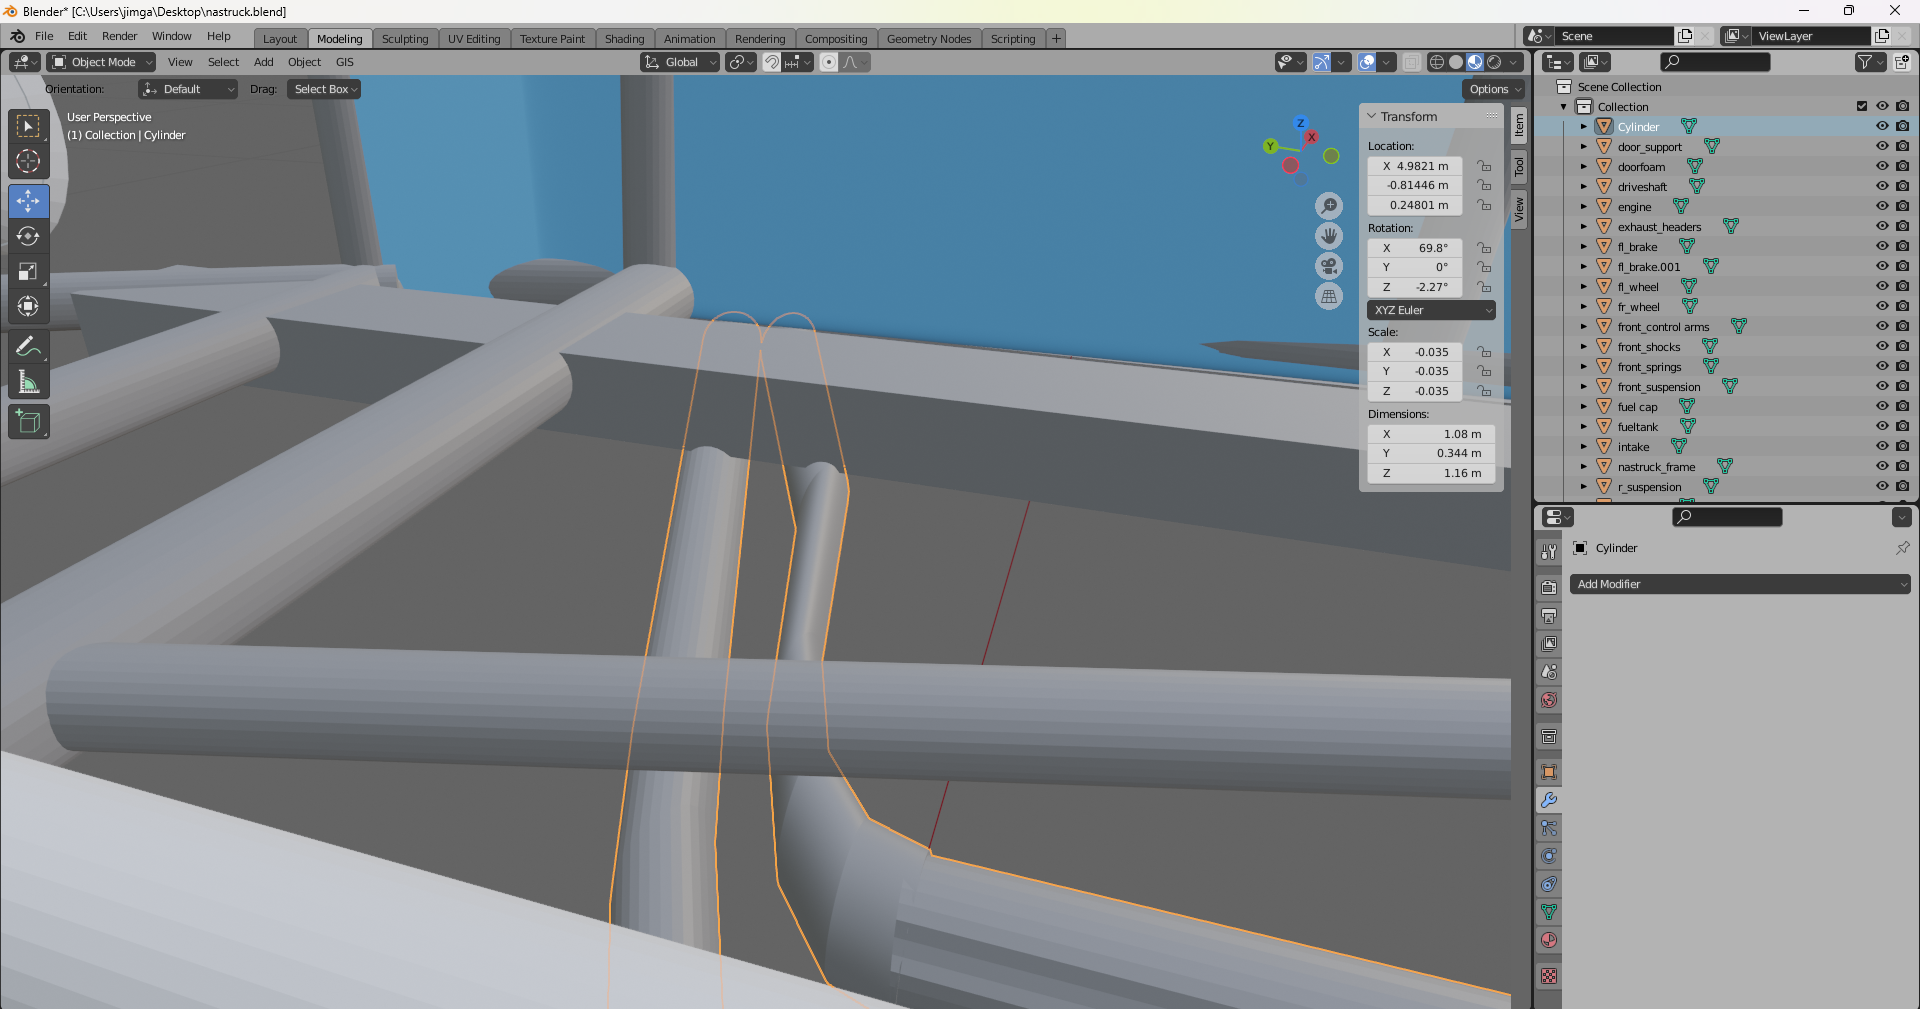Activate the Transform tool
The width and height of the screenshot is (1920, 1009).
click(x=28, y=306)
